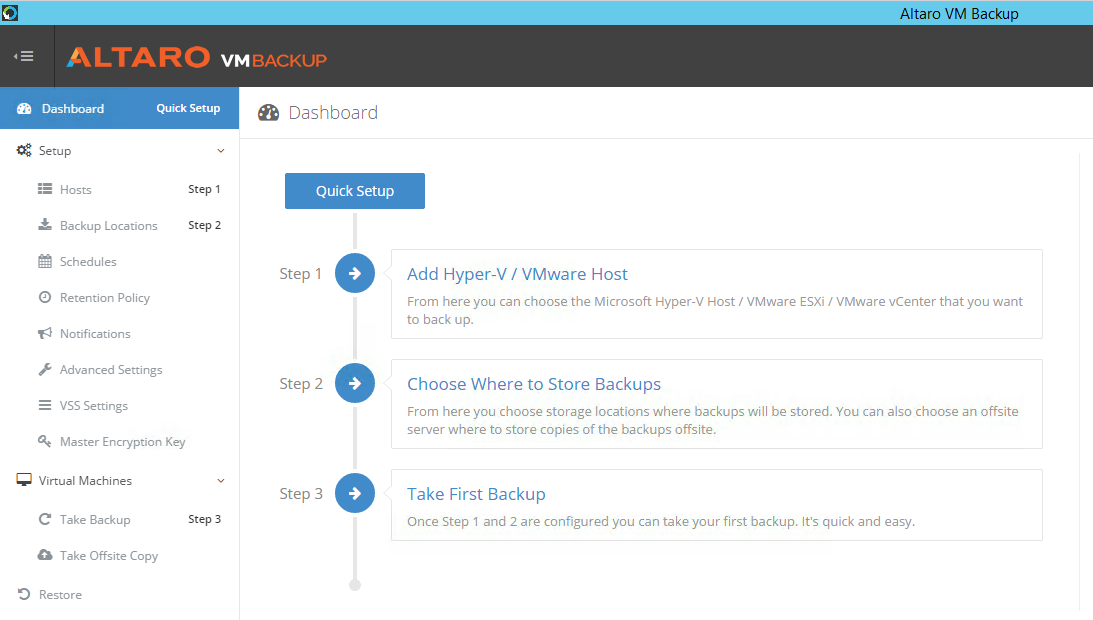Viewport: 1093px width, 620px height.
Task: Click the Take Backup refresh icon
Action: (x=45, y=519)
